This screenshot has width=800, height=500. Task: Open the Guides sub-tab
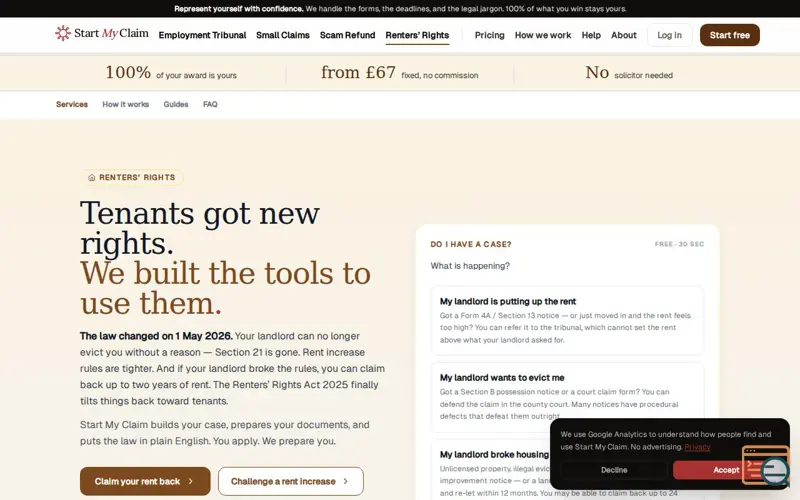pyautogui.click(x=176, y=104)
